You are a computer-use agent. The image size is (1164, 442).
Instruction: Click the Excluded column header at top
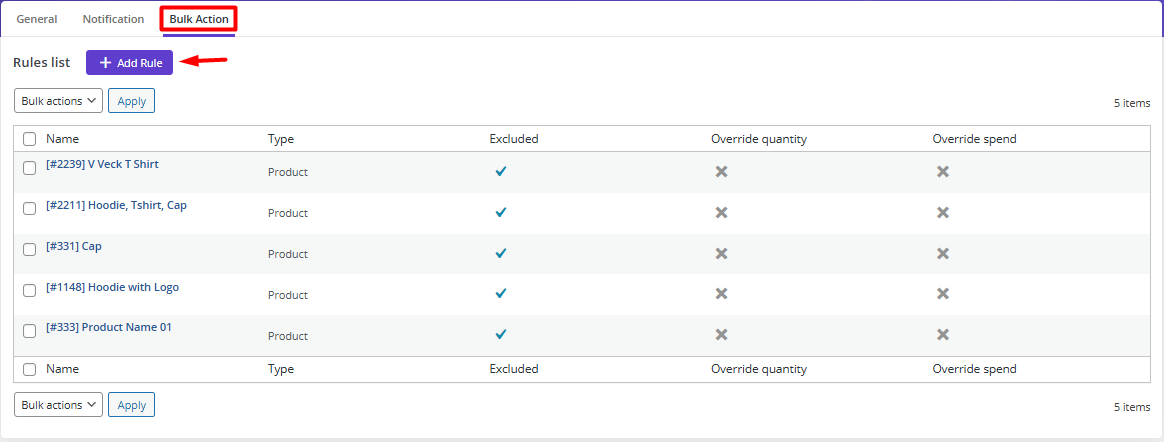point(514,139)
